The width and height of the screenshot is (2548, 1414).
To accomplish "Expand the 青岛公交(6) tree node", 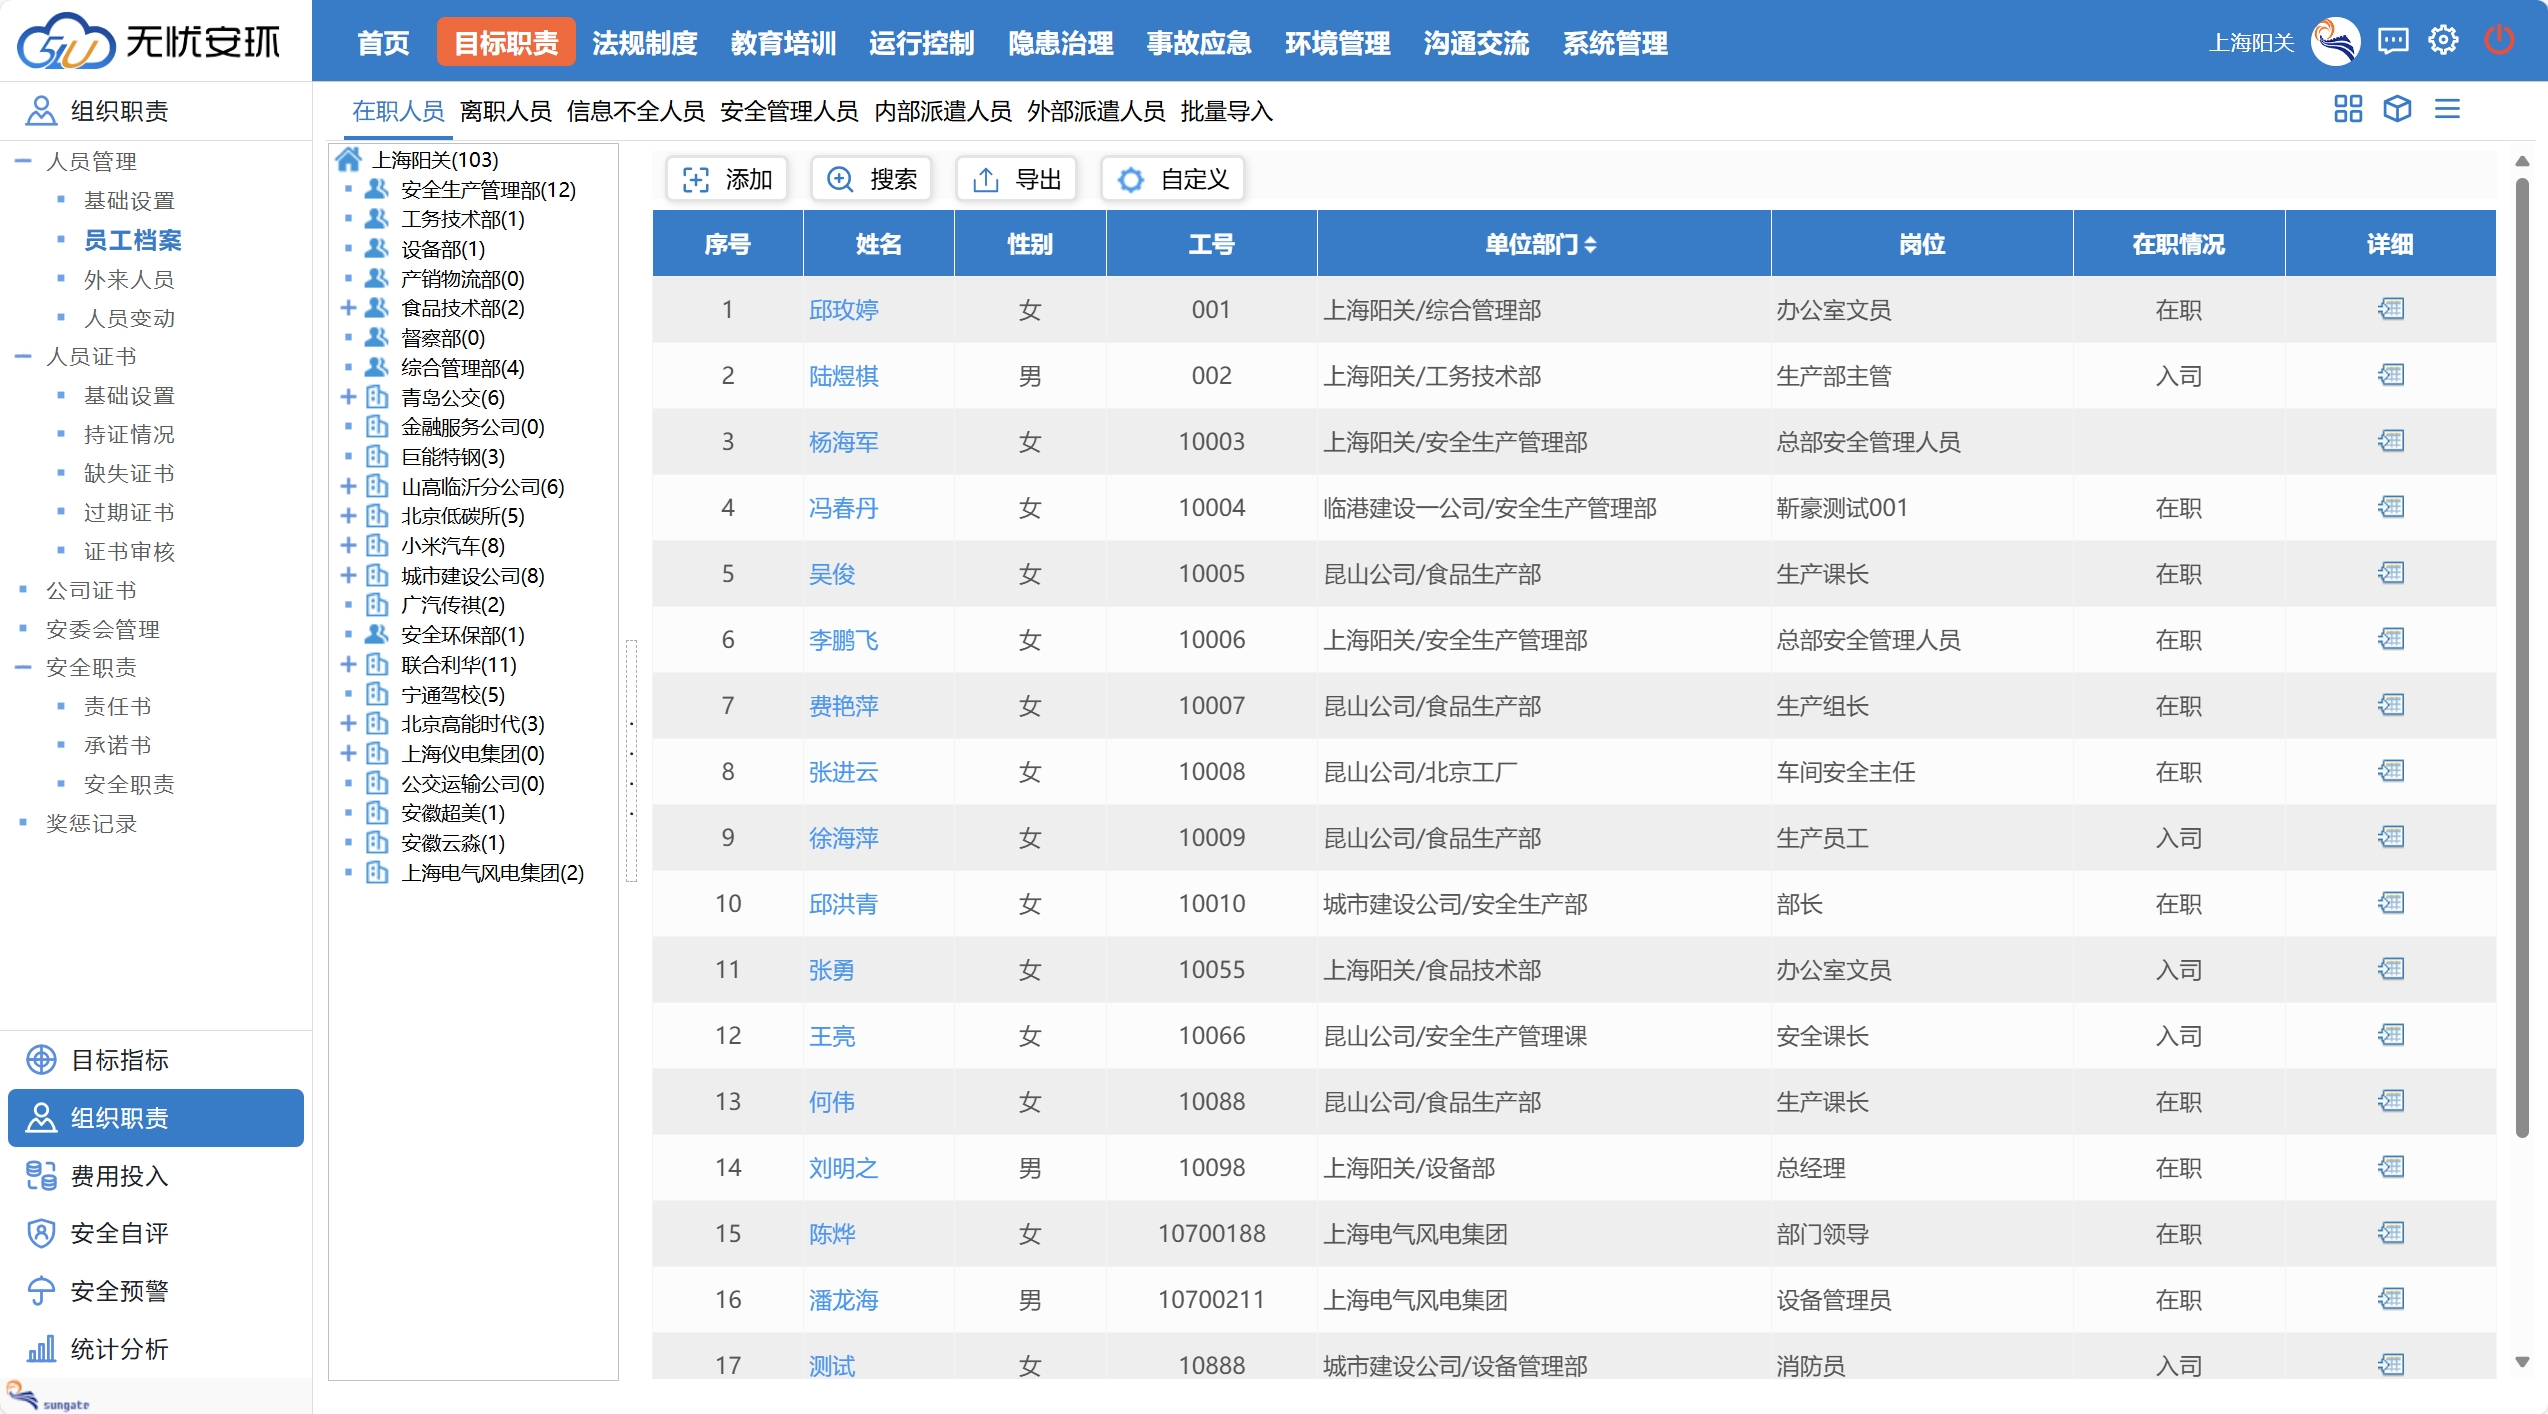I will click(x=348, y=397).
